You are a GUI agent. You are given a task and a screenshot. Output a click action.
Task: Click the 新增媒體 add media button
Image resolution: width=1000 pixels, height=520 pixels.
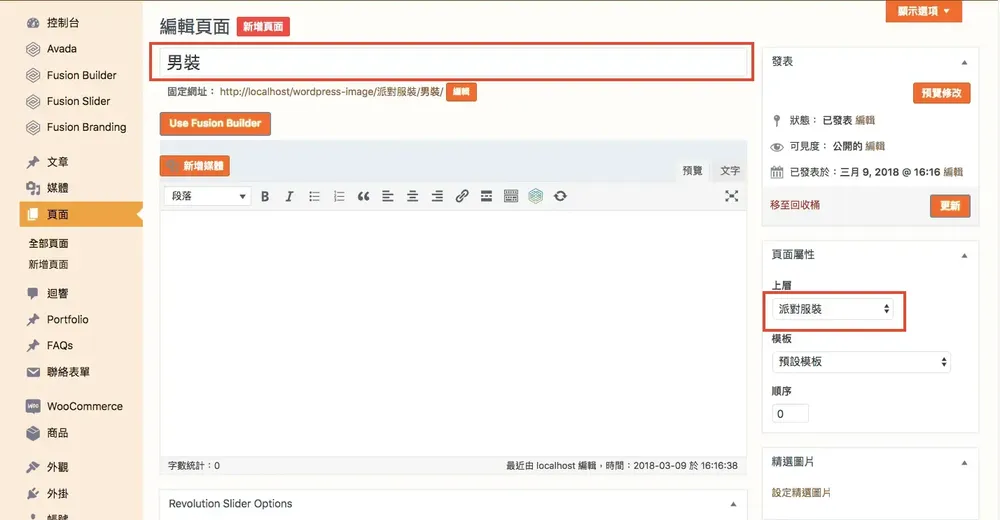coord(195,166)
